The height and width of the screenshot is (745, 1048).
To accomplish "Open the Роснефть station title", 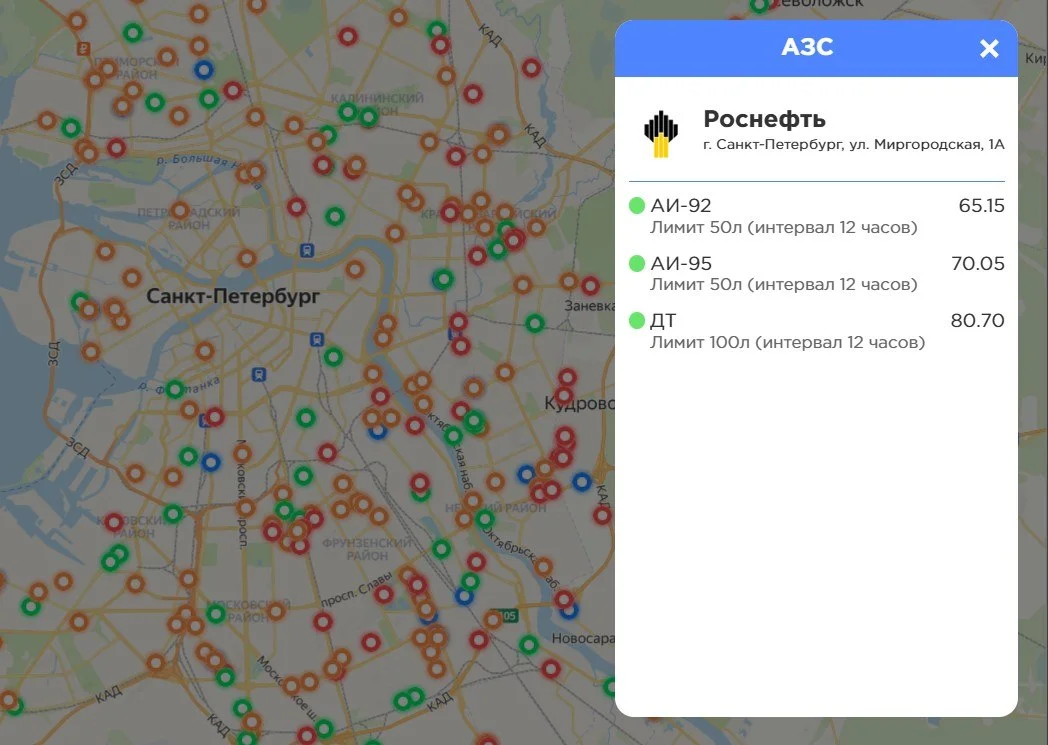I will [x=764, y=119].
